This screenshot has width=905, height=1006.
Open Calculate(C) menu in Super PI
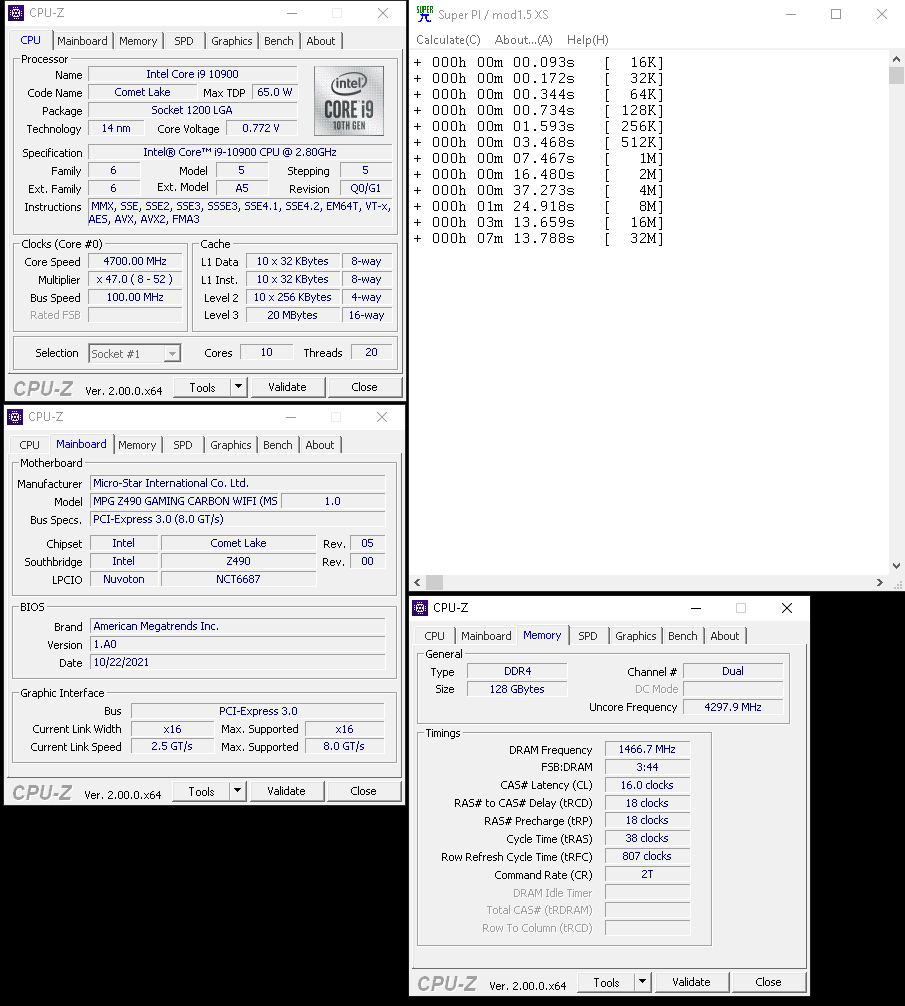(448, 40)
